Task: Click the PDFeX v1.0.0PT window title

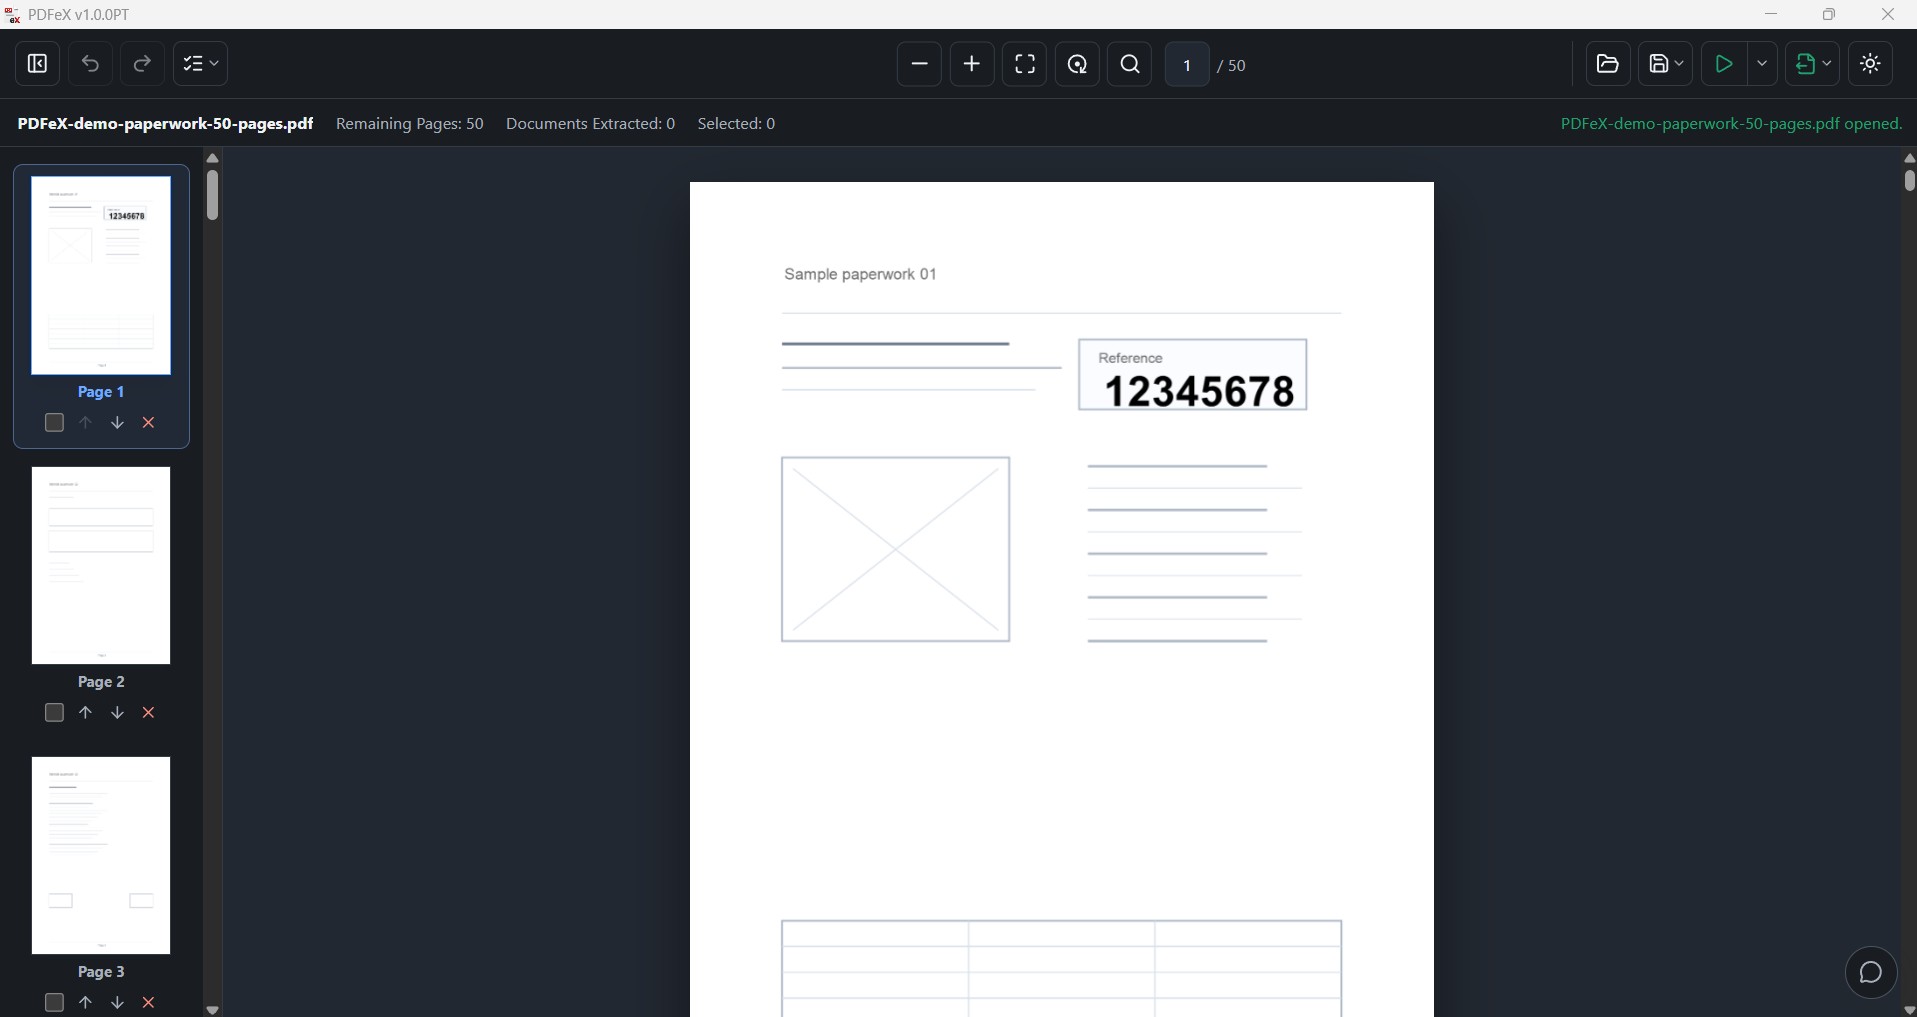Action: tap(79, 15)
